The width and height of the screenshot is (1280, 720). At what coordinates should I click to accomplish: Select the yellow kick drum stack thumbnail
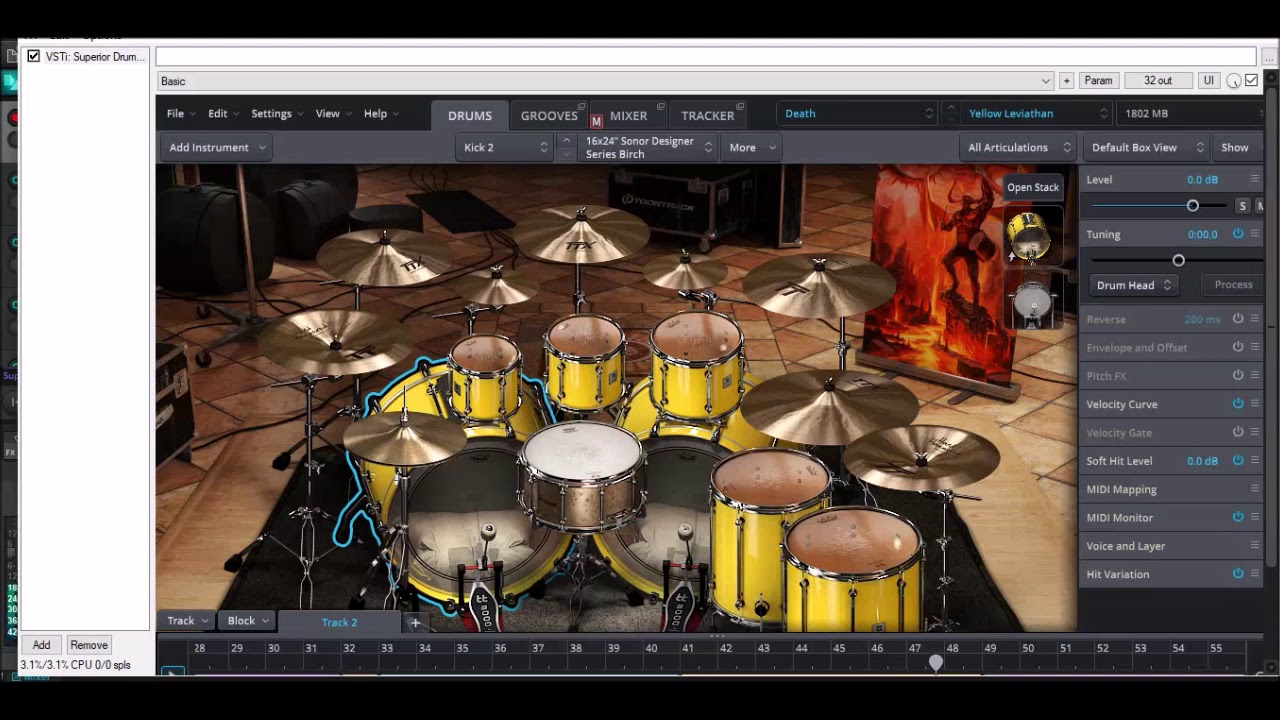pyautogui.click(x=1033, y=236)
